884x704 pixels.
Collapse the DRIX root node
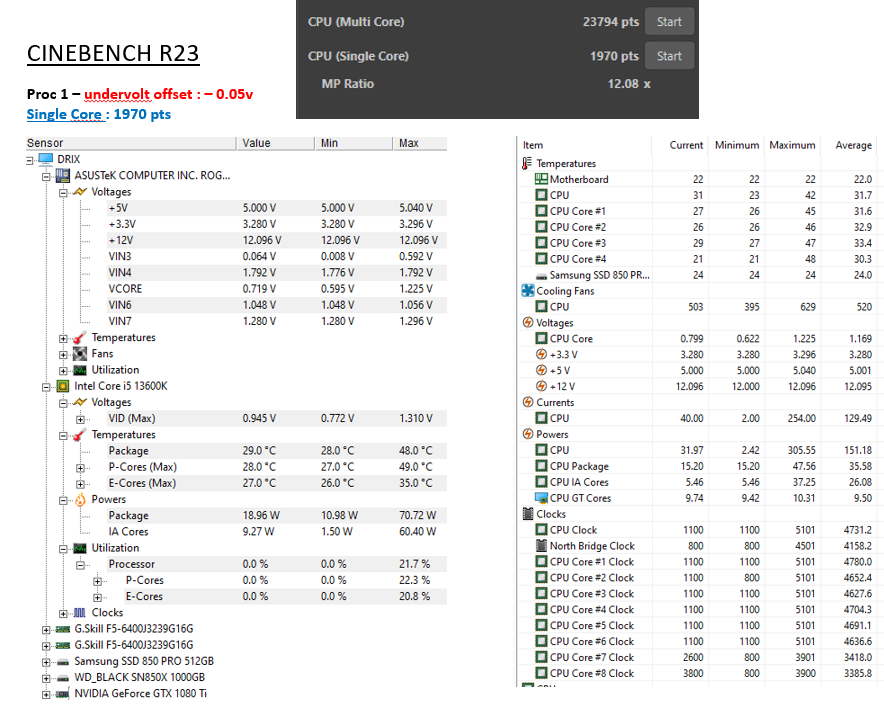29,161
